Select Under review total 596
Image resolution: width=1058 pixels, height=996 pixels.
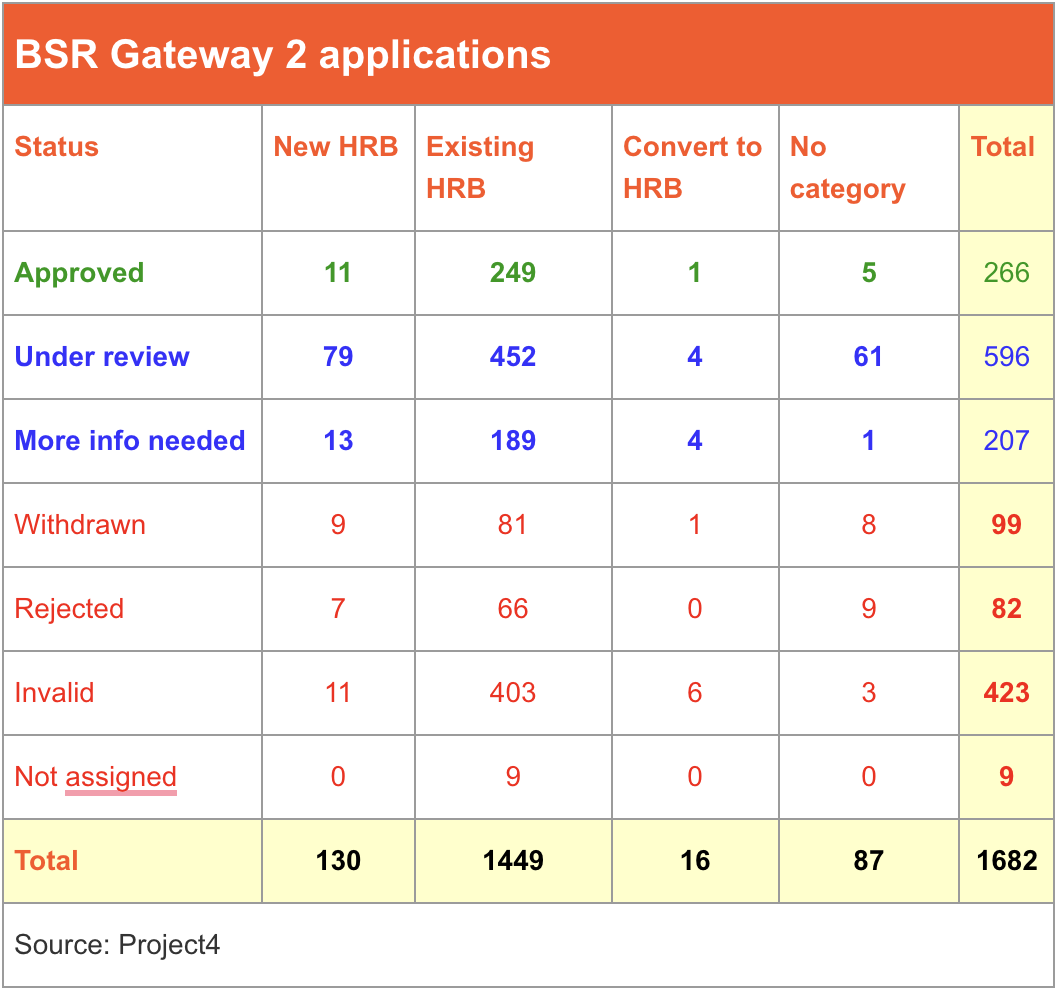tap(1006, 356)
